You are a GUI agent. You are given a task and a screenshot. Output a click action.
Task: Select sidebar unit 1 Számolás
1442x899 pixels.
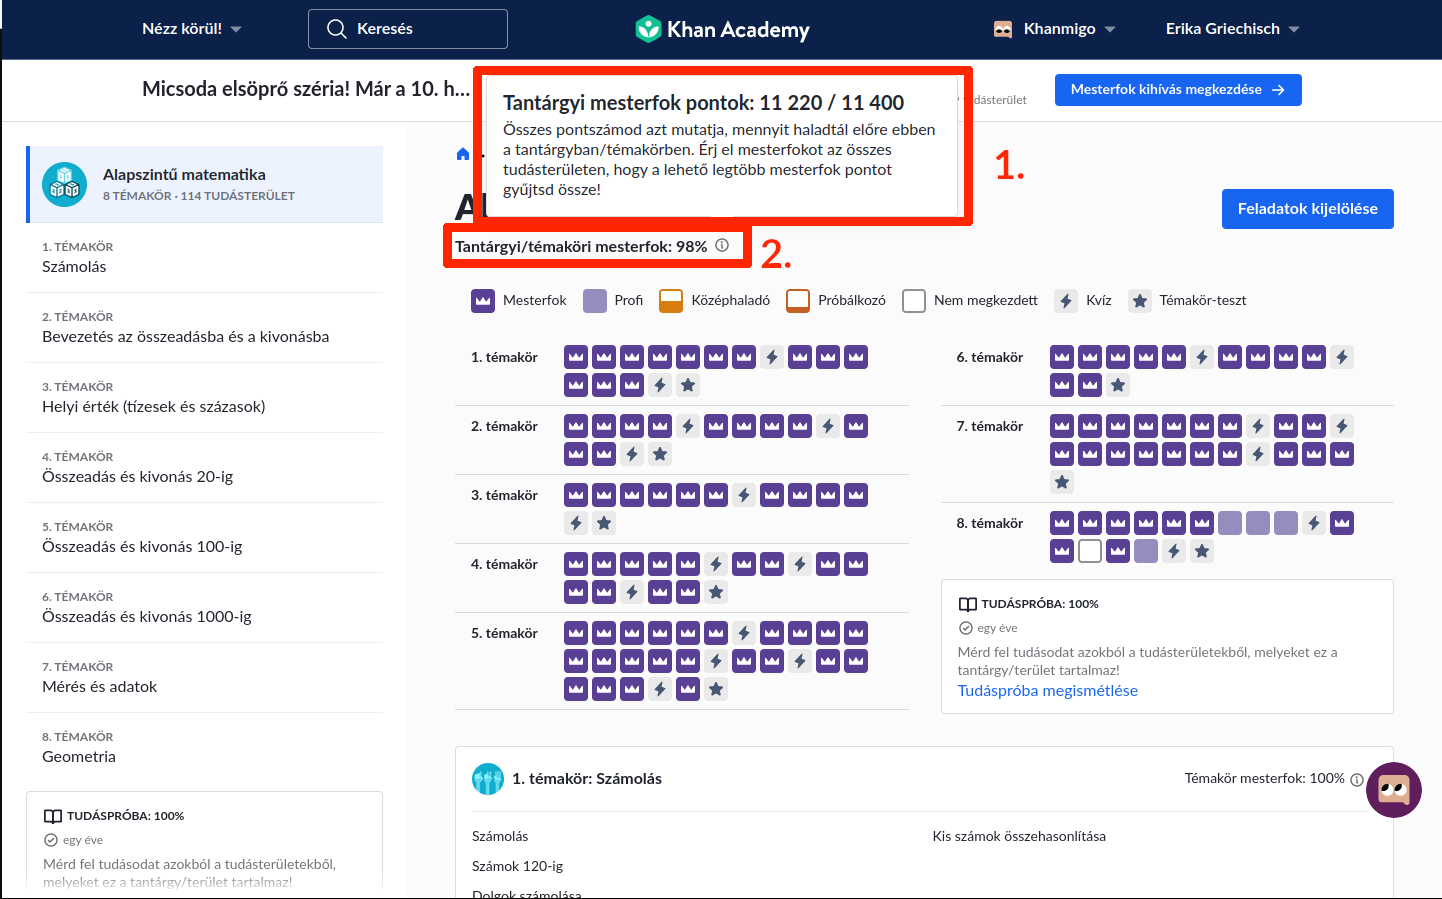click(205, 258)
